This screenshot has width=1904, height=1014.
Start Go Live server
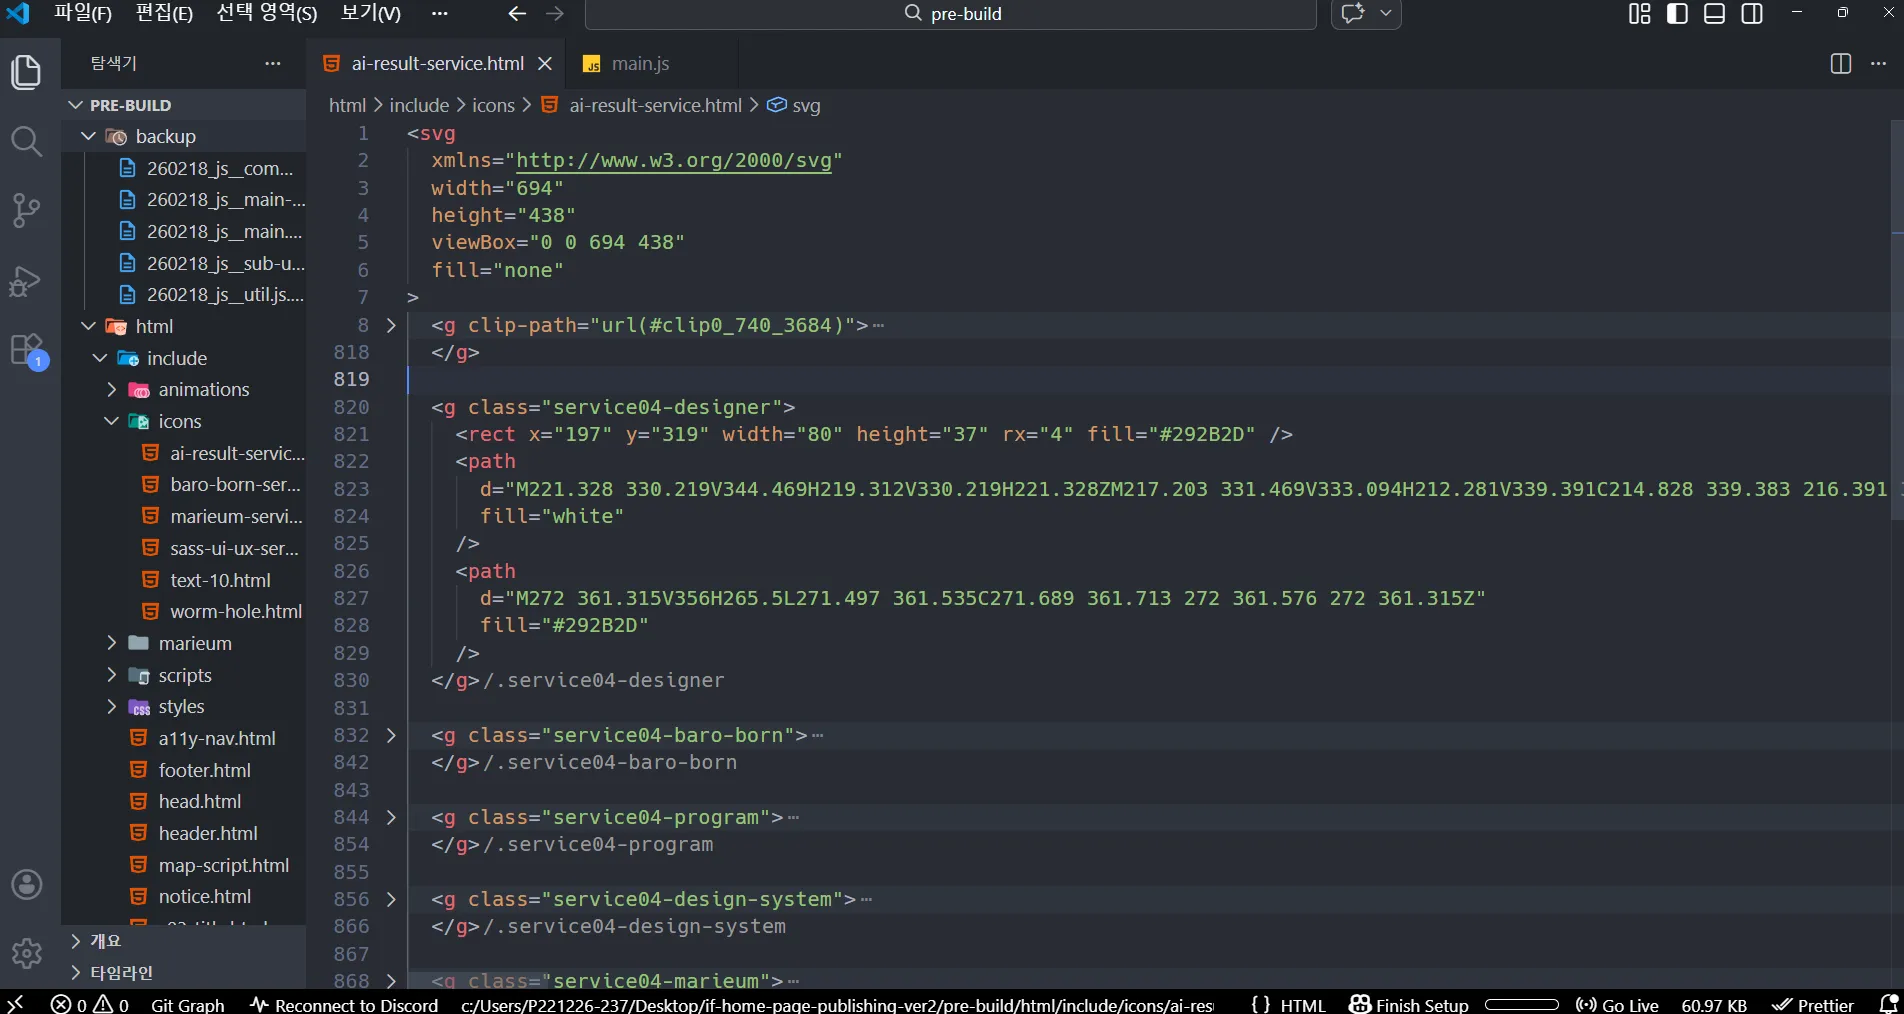click(1617, 1004)
